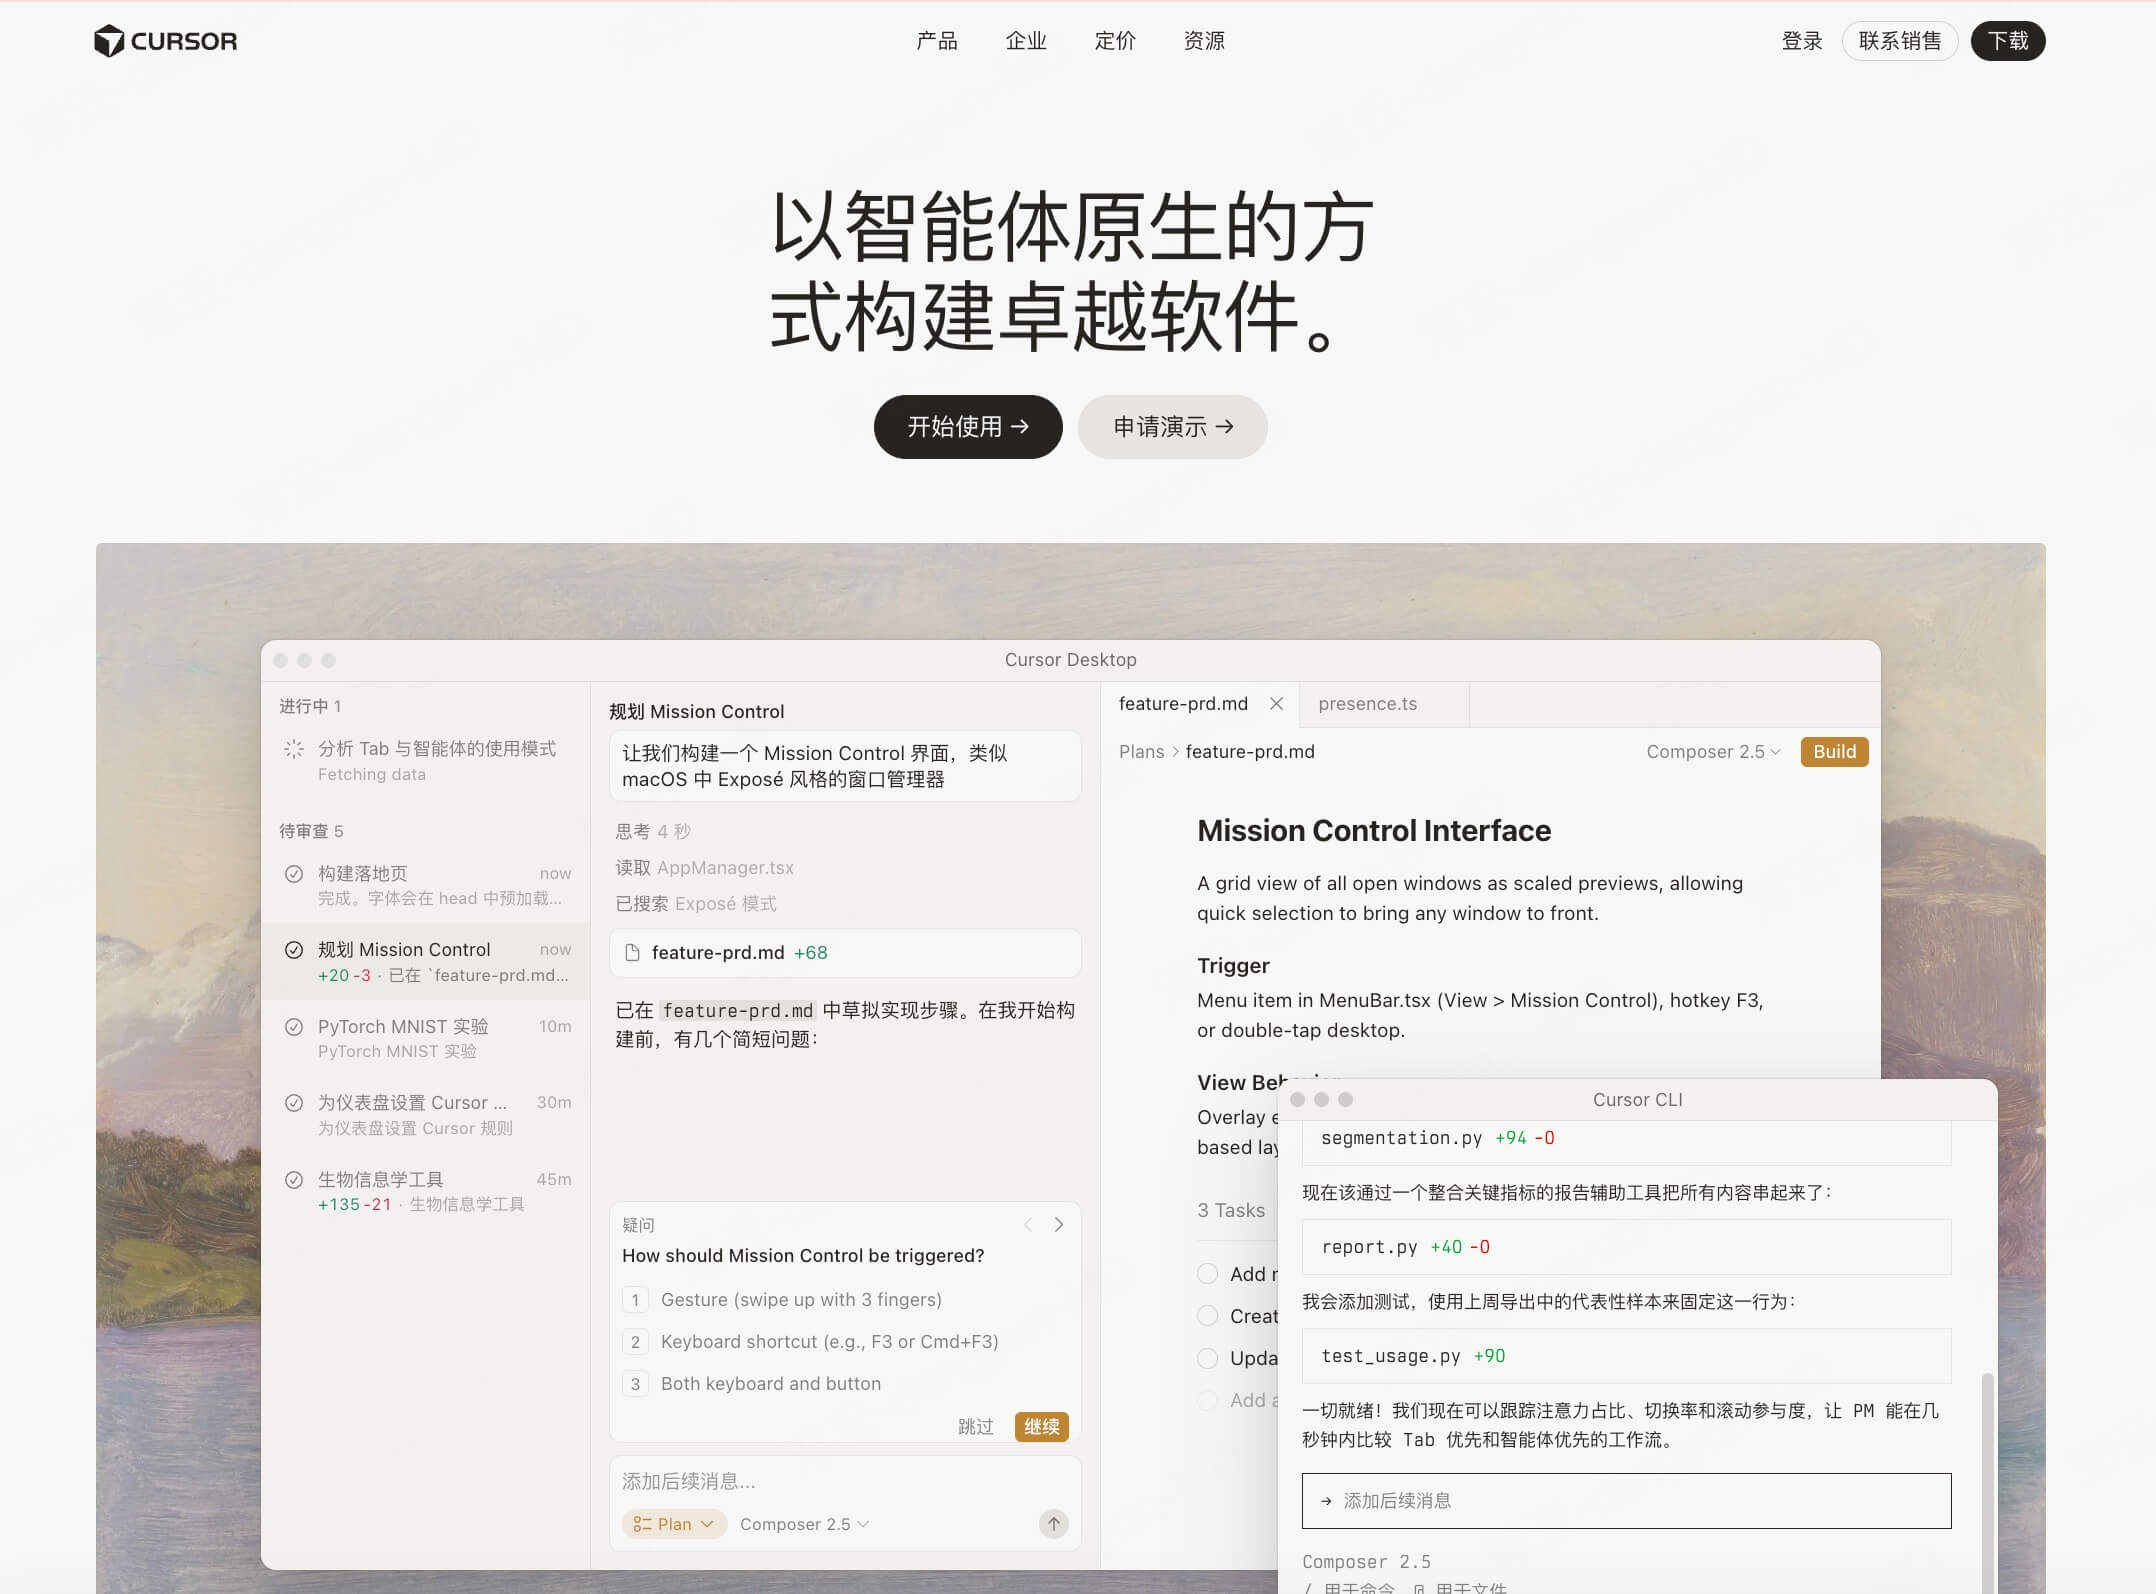Image resolution: width=2156 pixels, height=1594 pixels.
Task: Click the 开始使用 button
Action: (968, 427)
